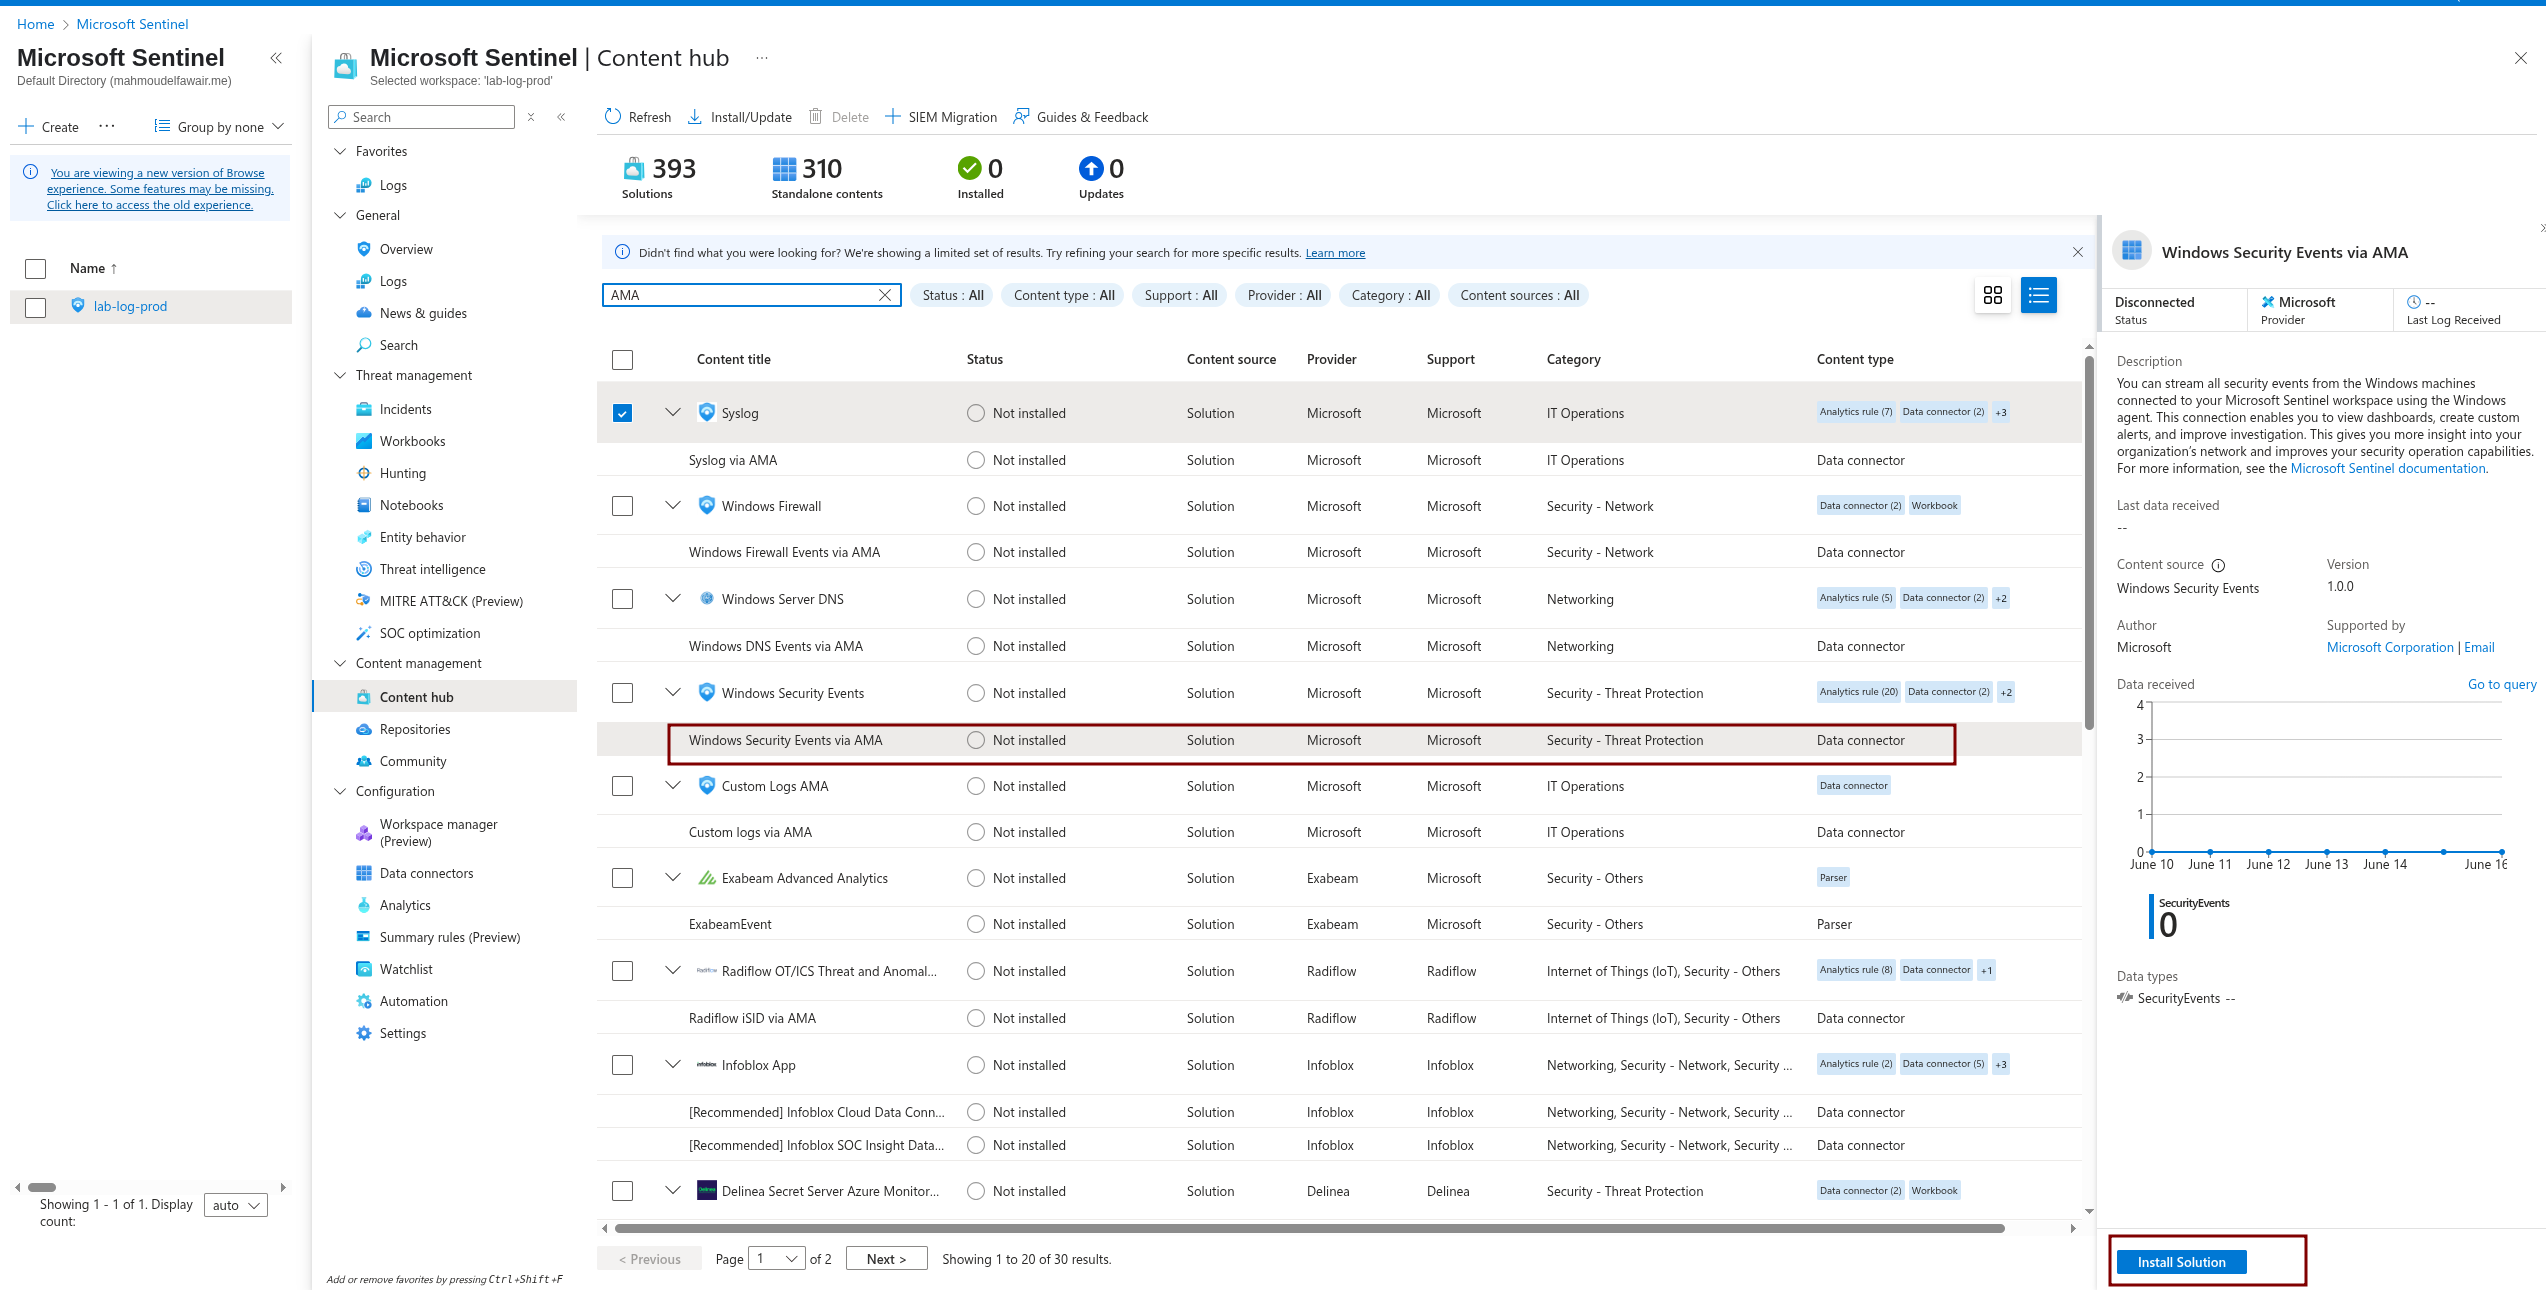Check the Exabeam Advanced Analytics checkbox

(x=622, y=878)
